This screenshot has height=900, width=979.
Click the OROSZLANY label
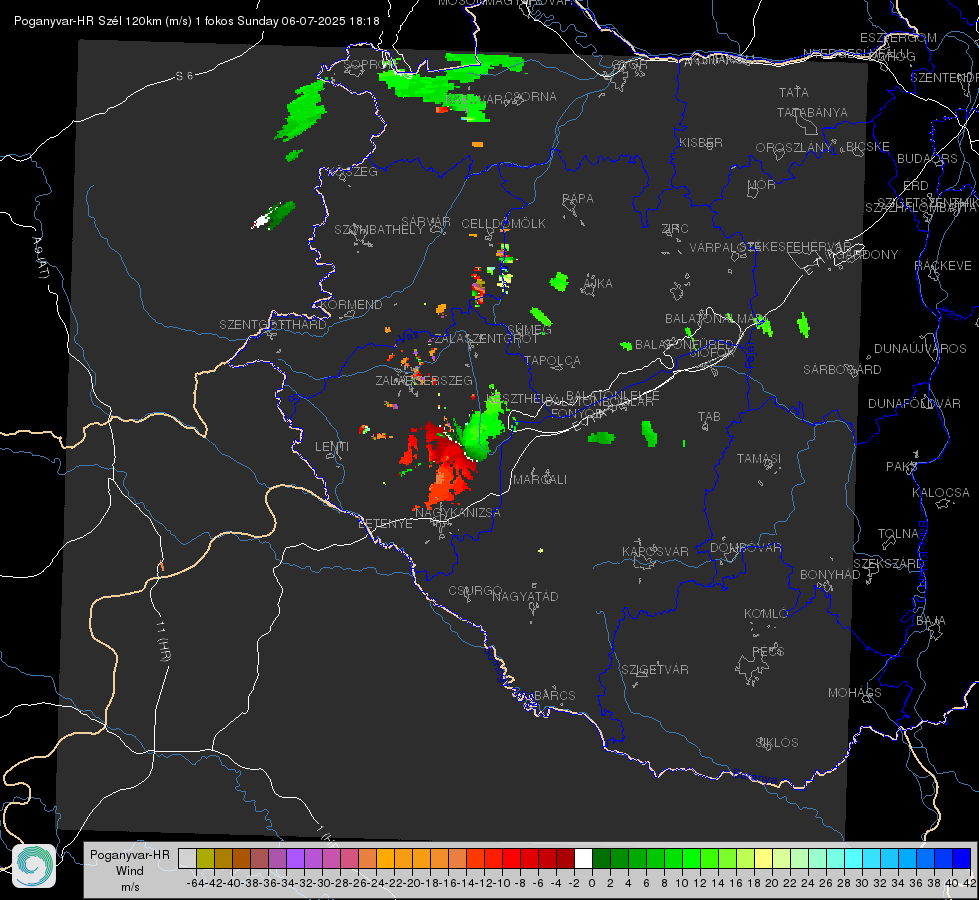tap(794, 148)
